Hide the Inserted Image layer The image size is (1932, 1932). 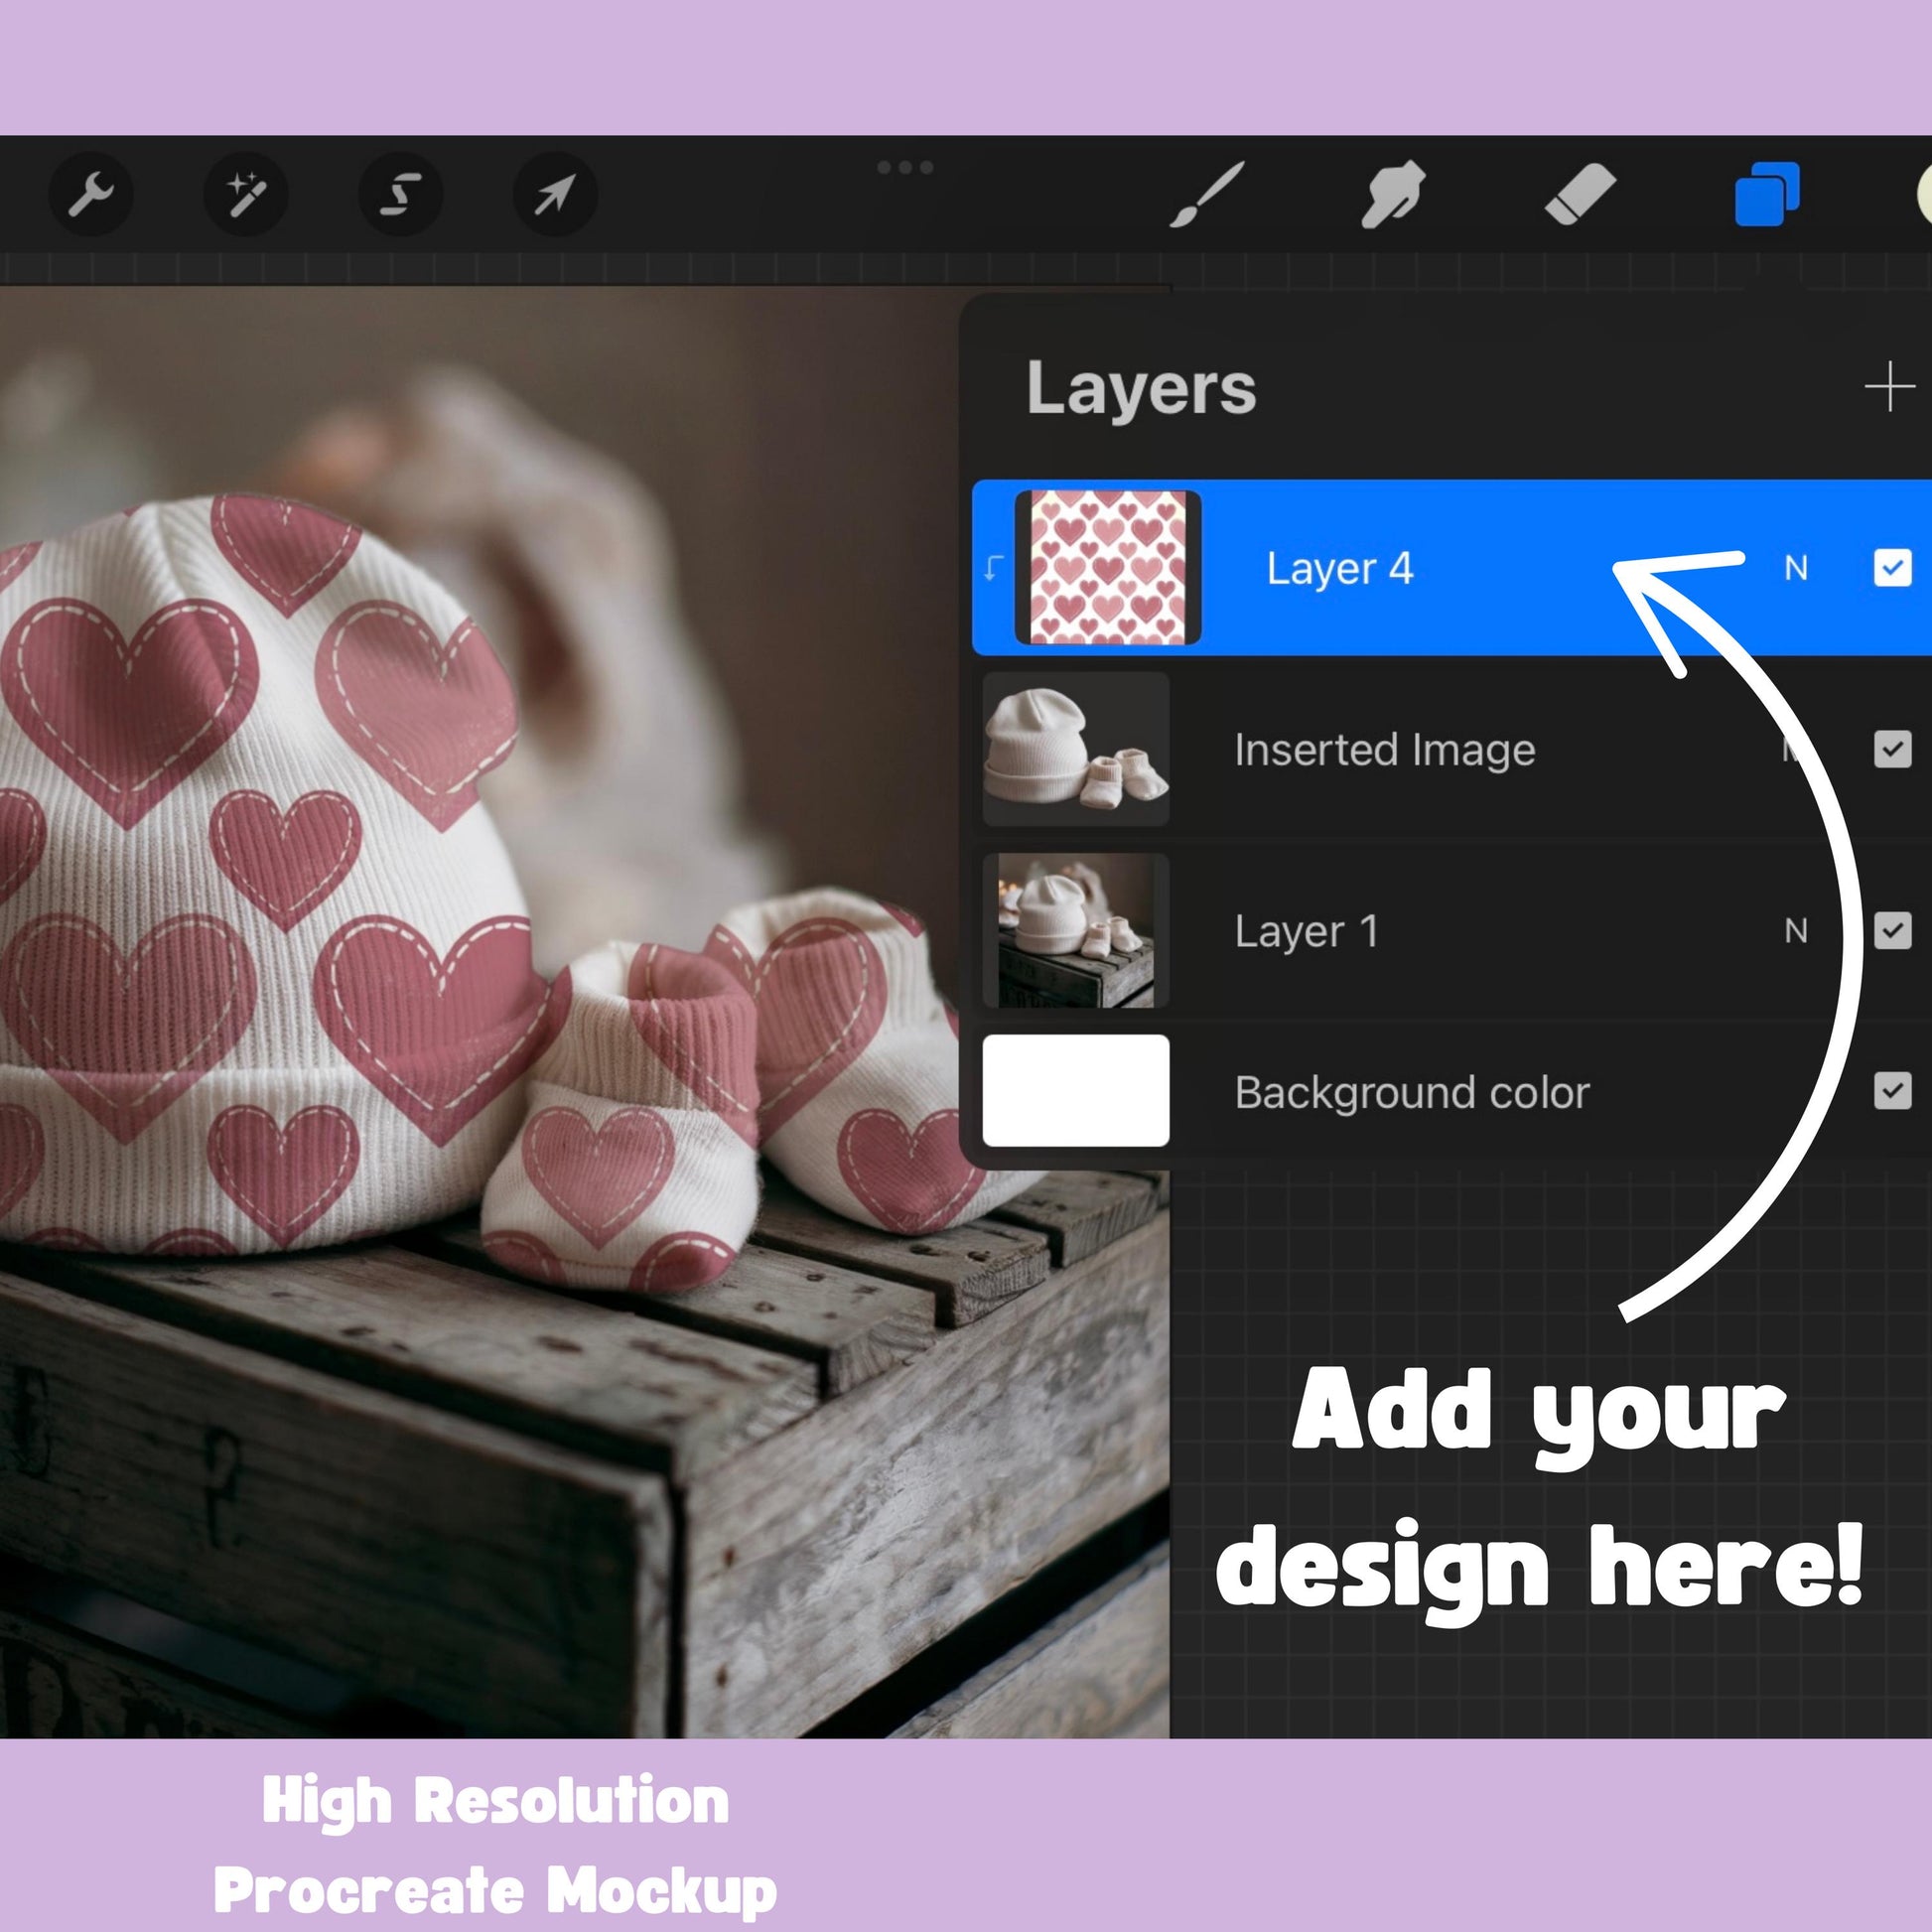1892,749
